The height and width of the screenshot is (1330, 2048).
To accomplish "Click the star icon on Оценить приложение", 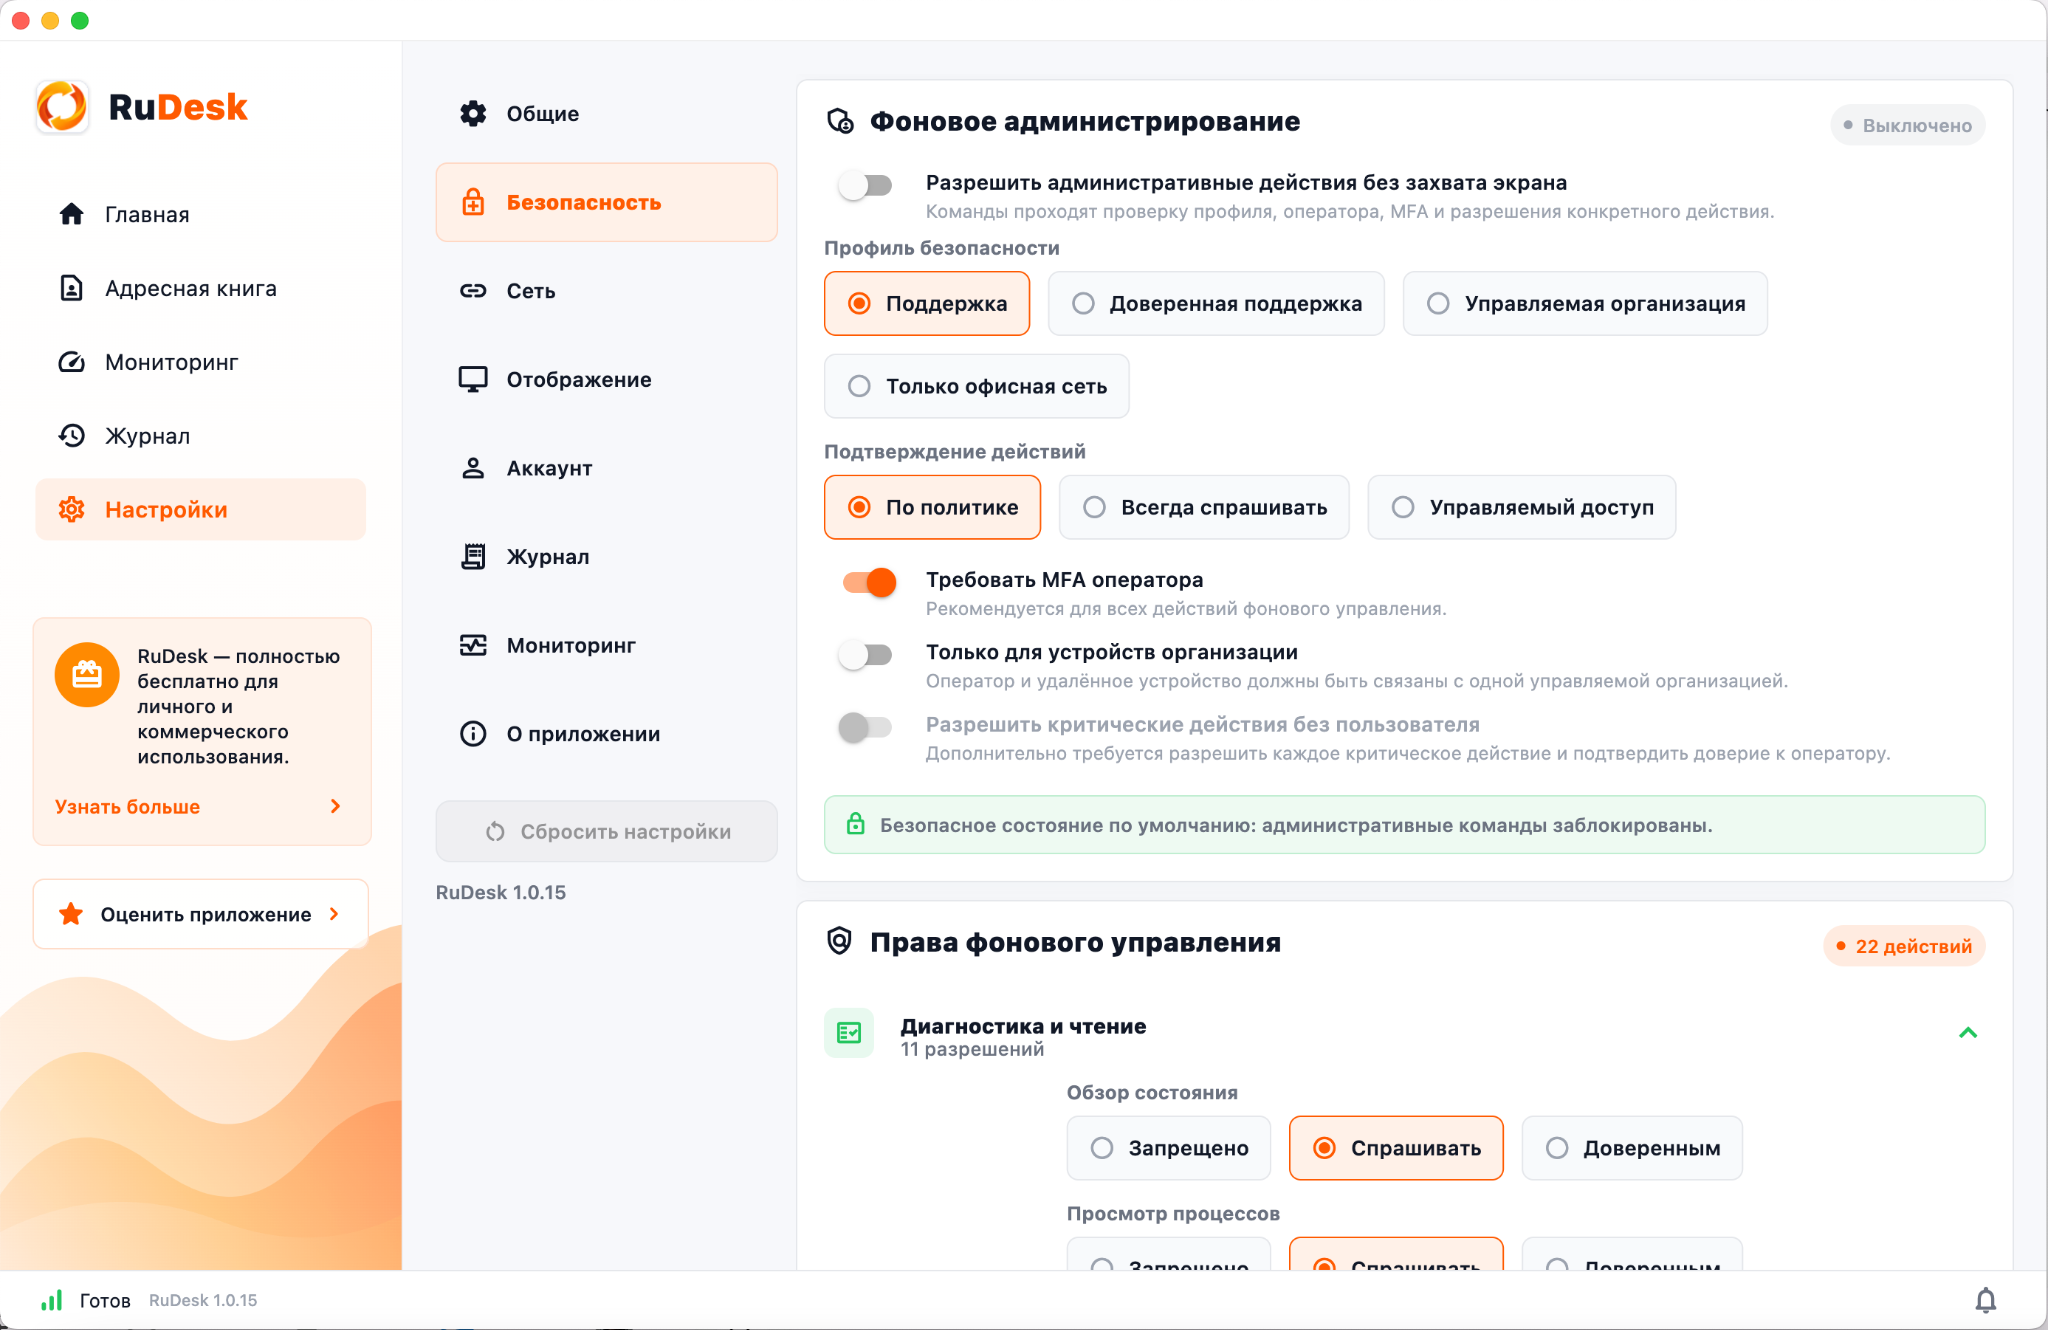I will click(71, 914).
